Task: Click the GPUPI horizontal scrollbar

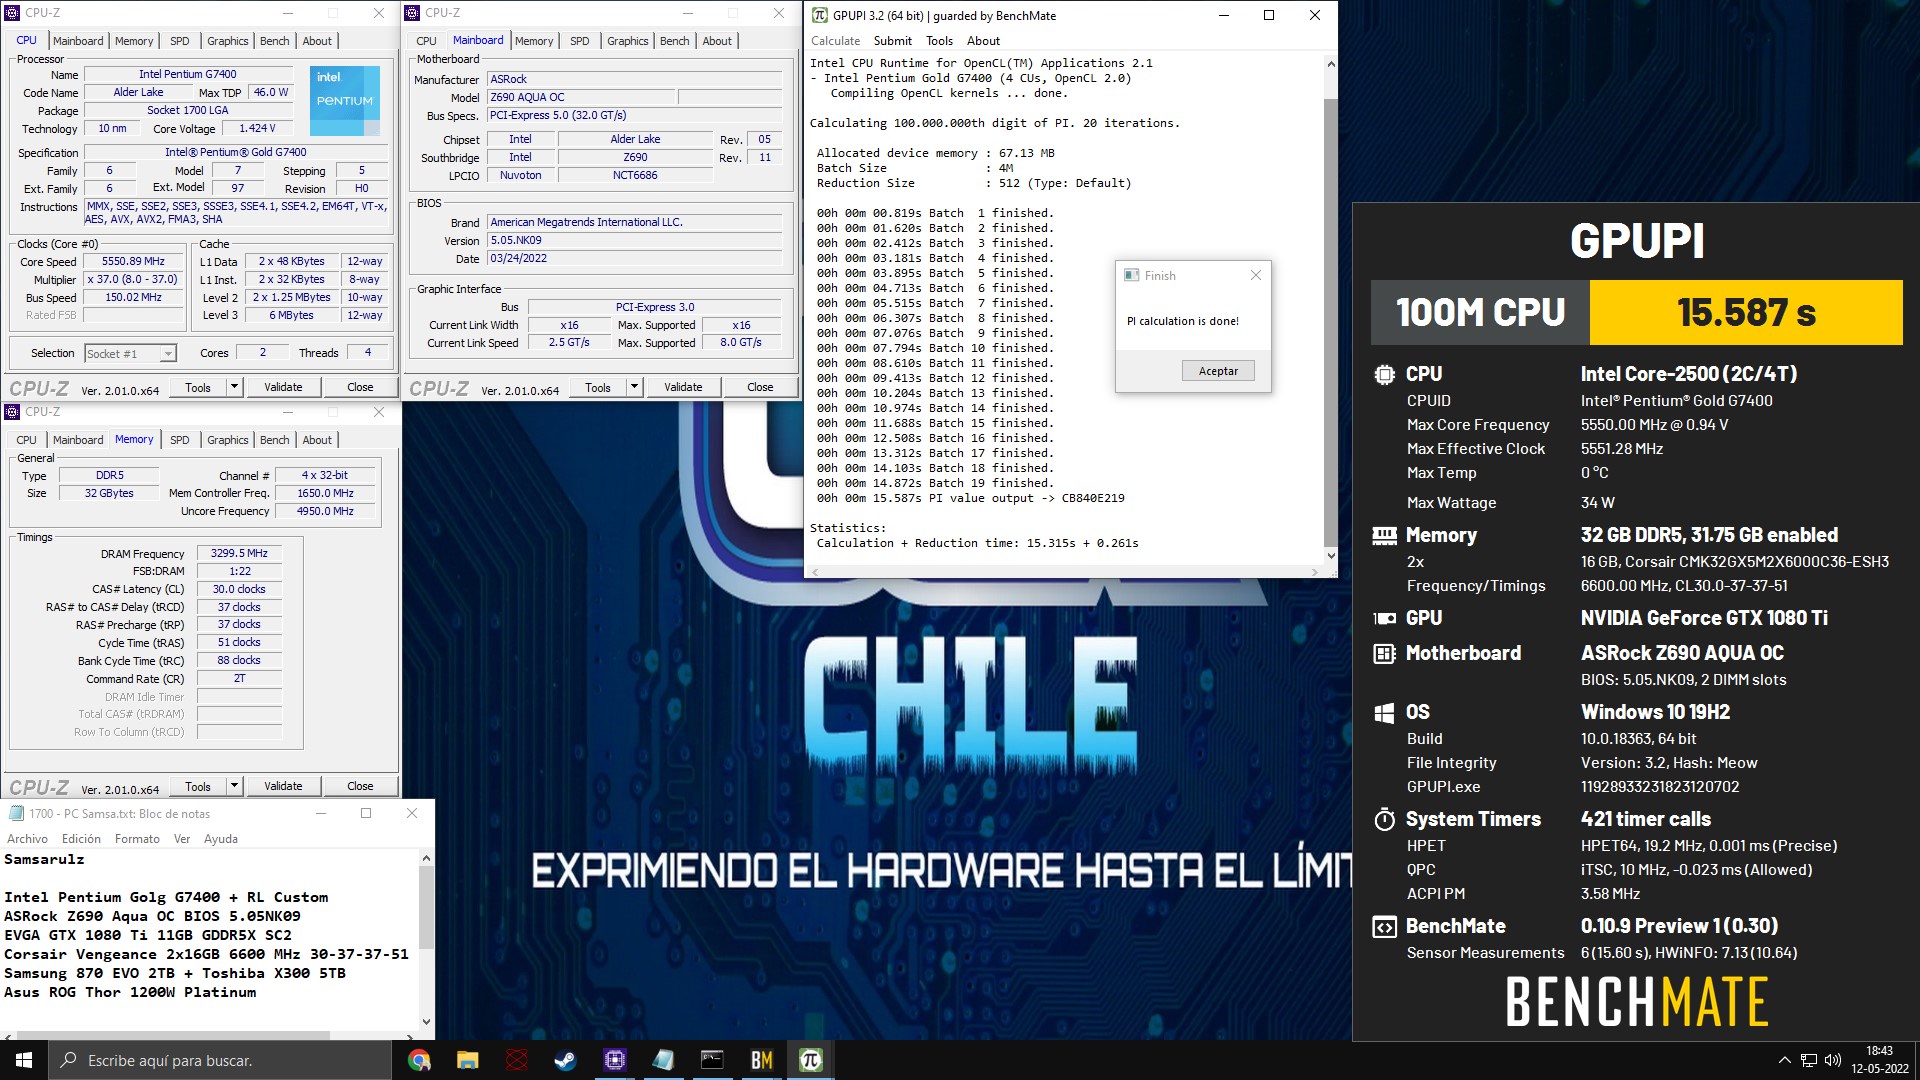Action: 1065,572
